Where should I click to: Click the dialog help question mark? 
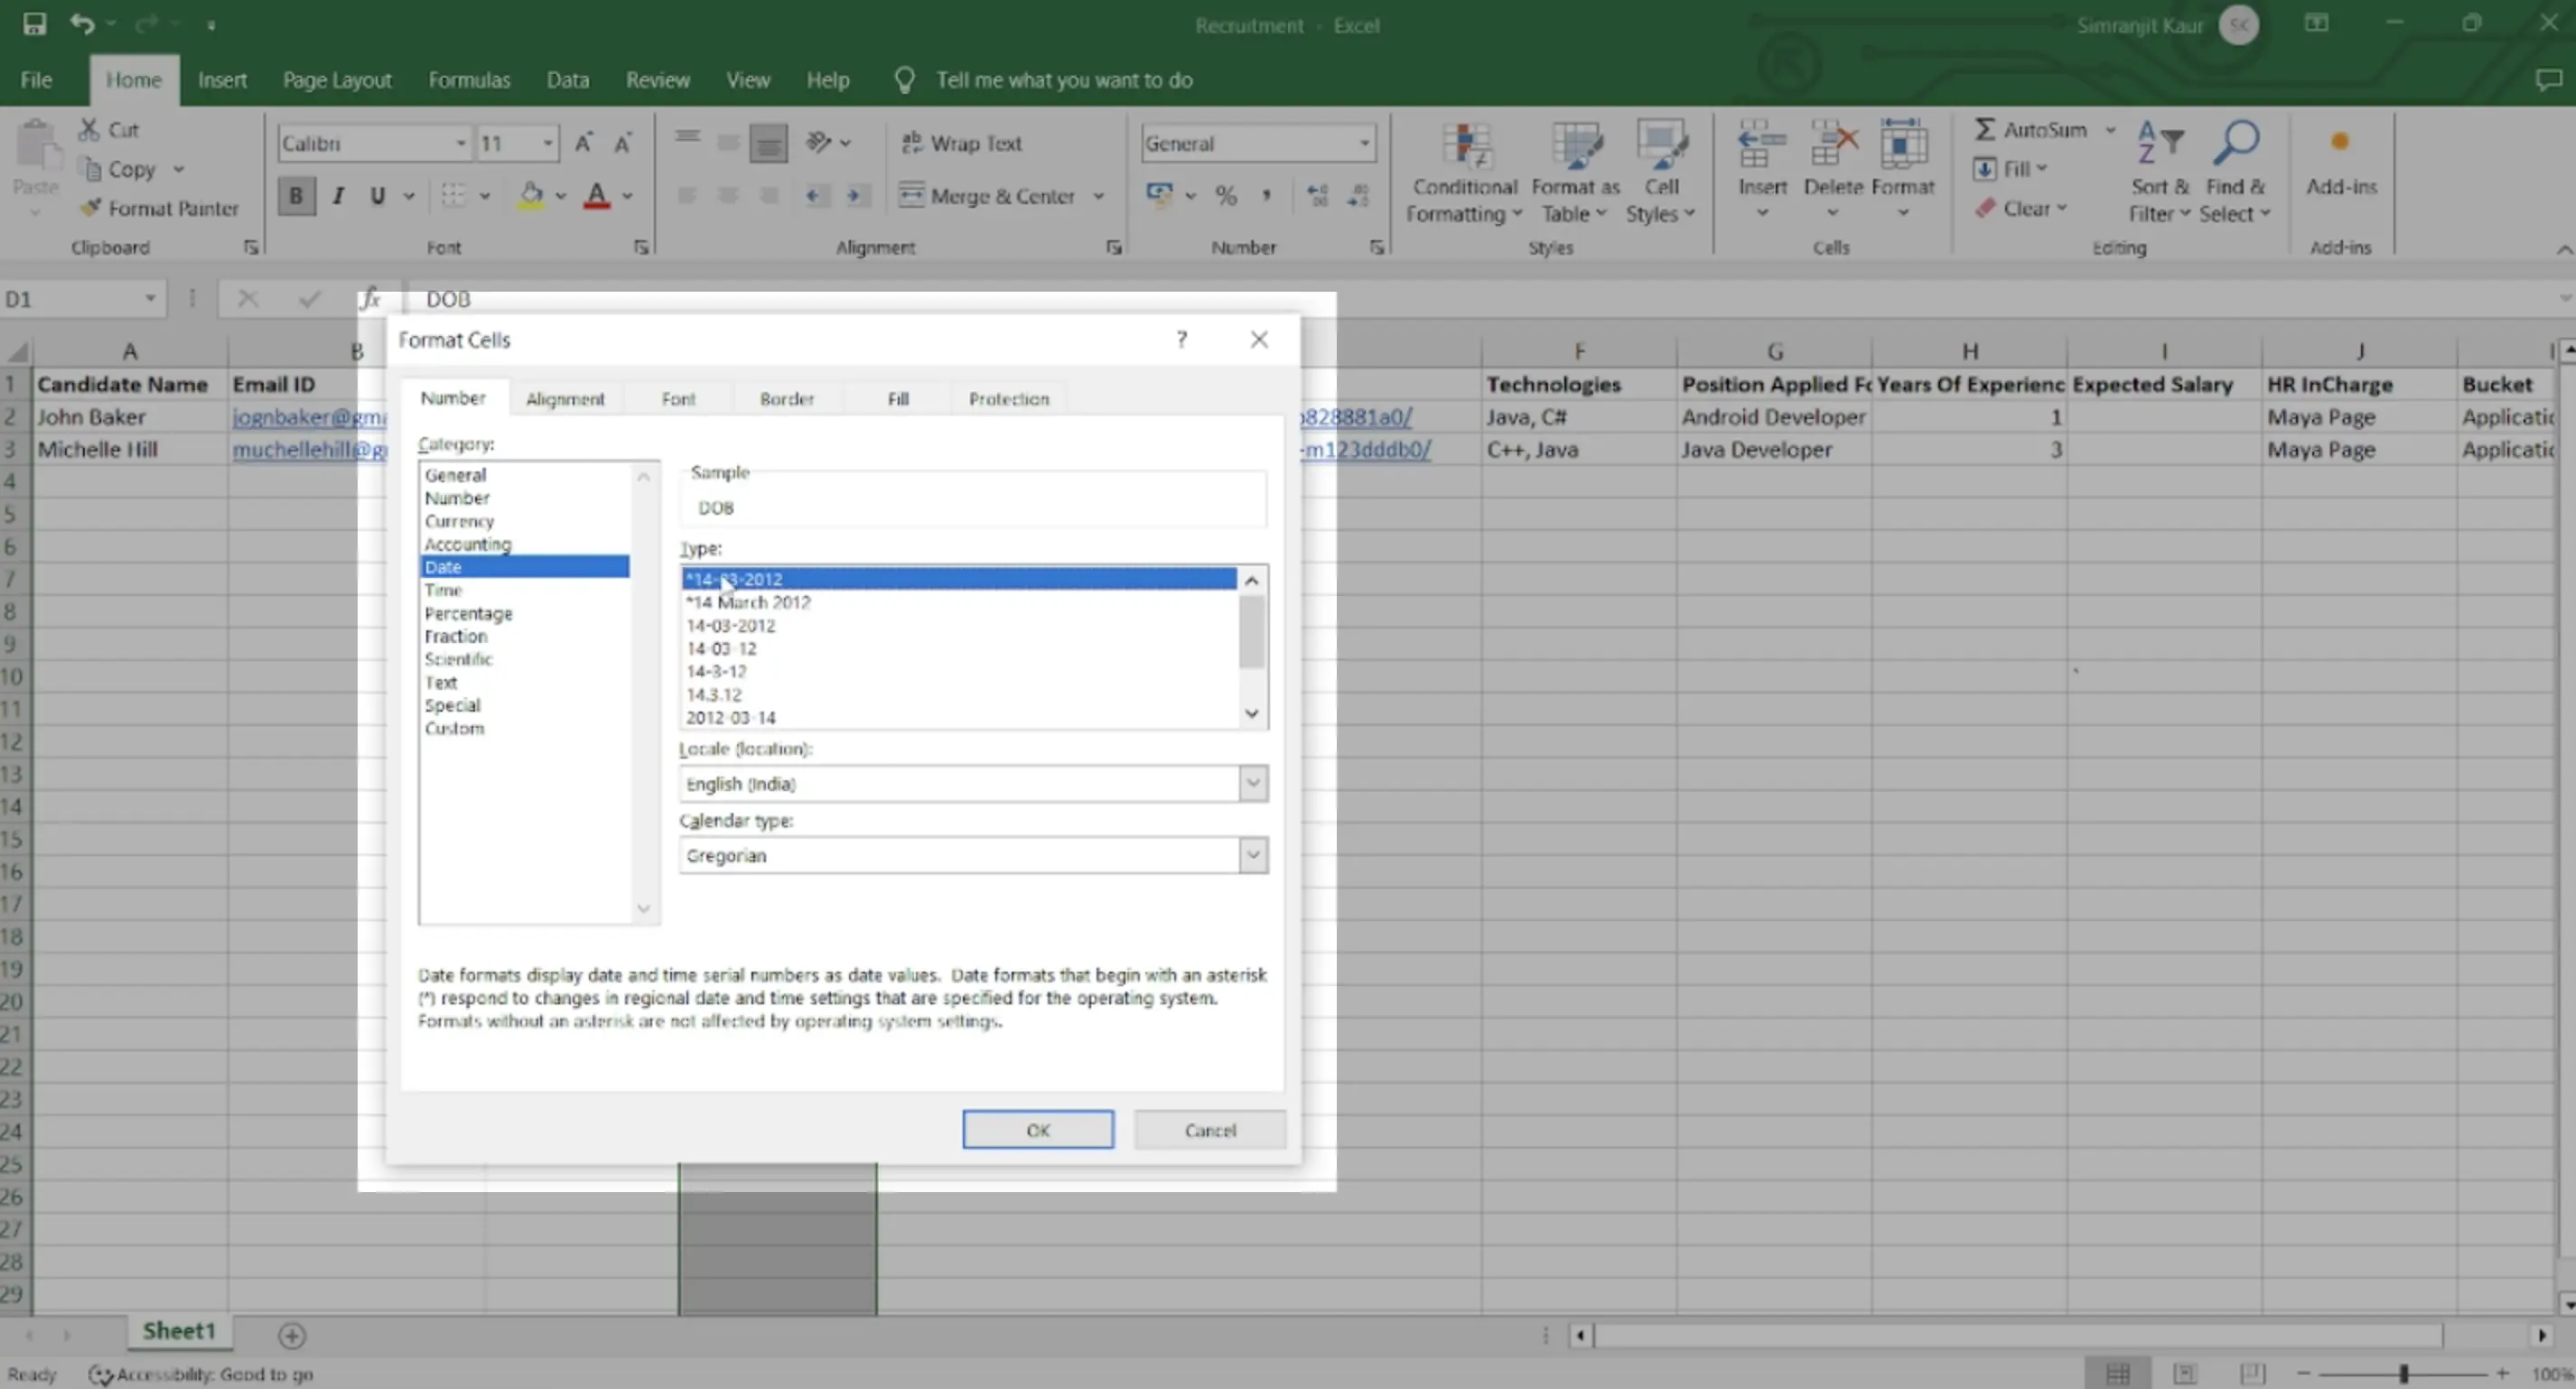click(x=1182, y=339)
